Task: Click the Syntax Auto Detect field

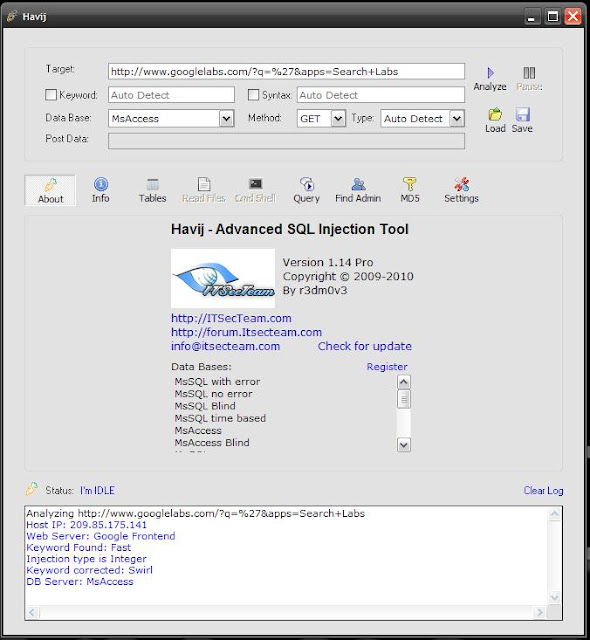Action: tap(380, 95)
